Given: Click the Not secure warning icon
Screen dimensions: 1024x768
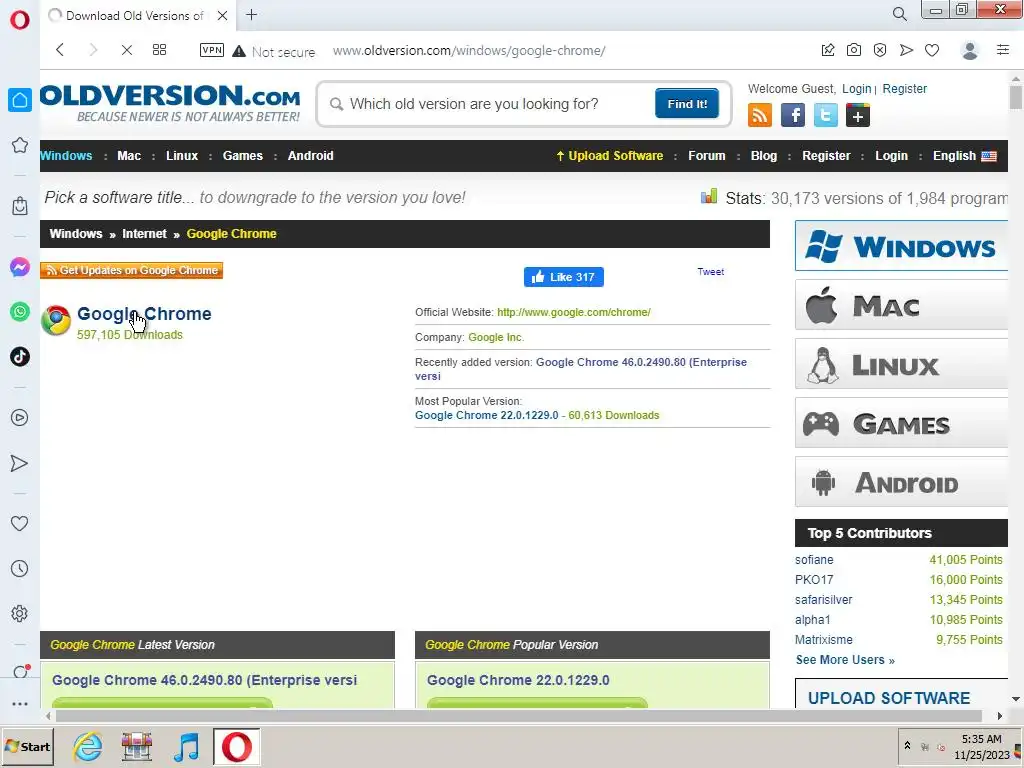Looking at the screenshot, I should tap(239, 51).
